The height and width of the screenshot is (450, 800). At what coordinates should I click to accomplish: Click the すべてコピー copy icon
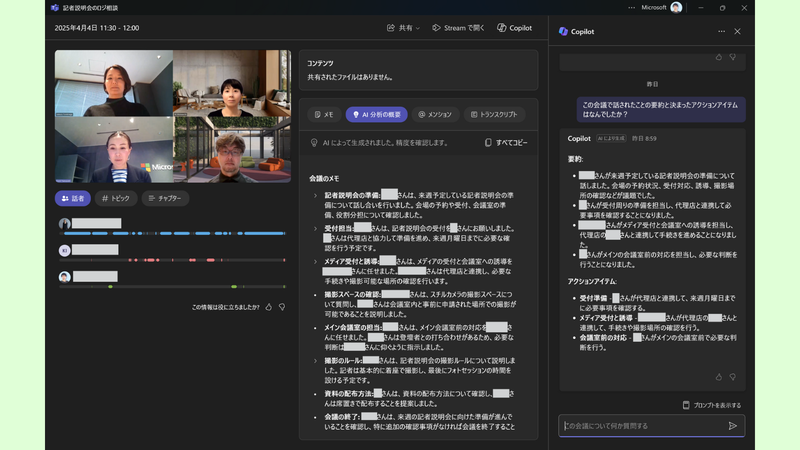click(488, 143)
